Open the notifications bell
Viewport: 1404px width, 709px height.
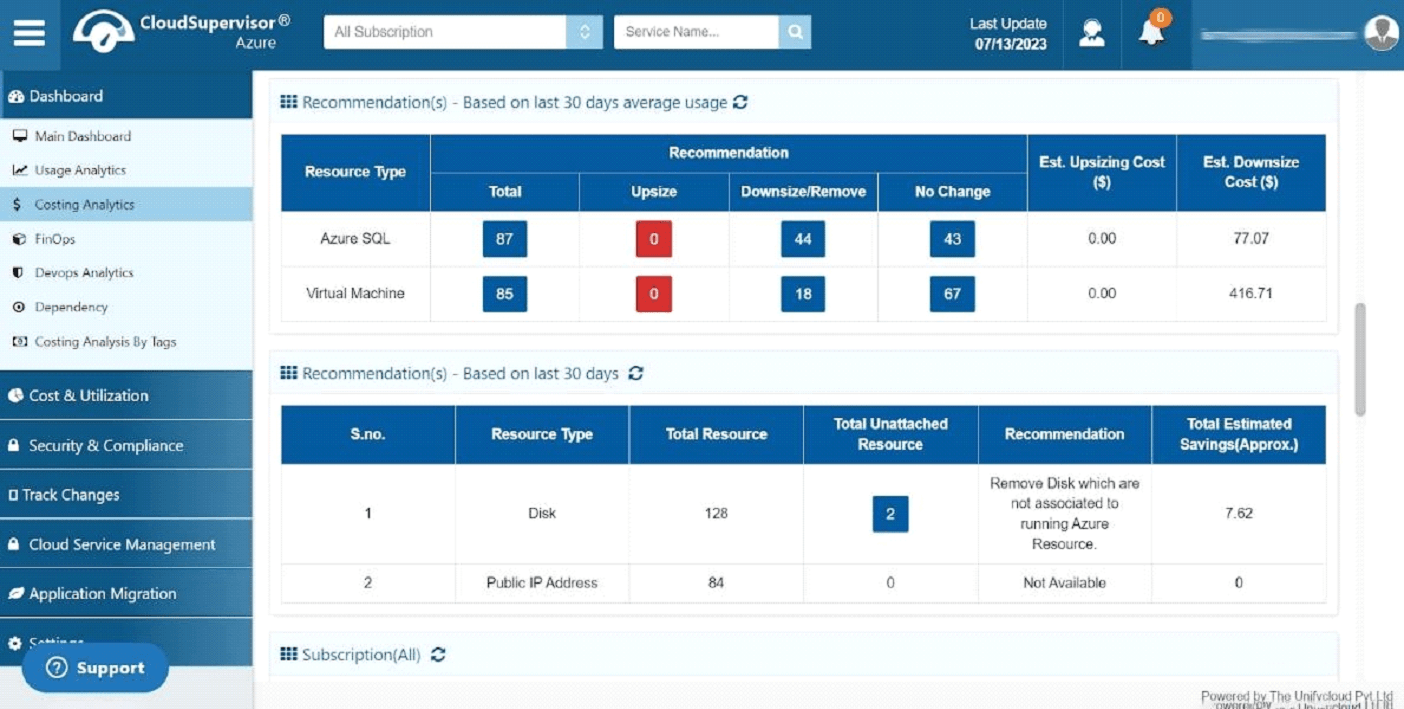pos(1152,32)
